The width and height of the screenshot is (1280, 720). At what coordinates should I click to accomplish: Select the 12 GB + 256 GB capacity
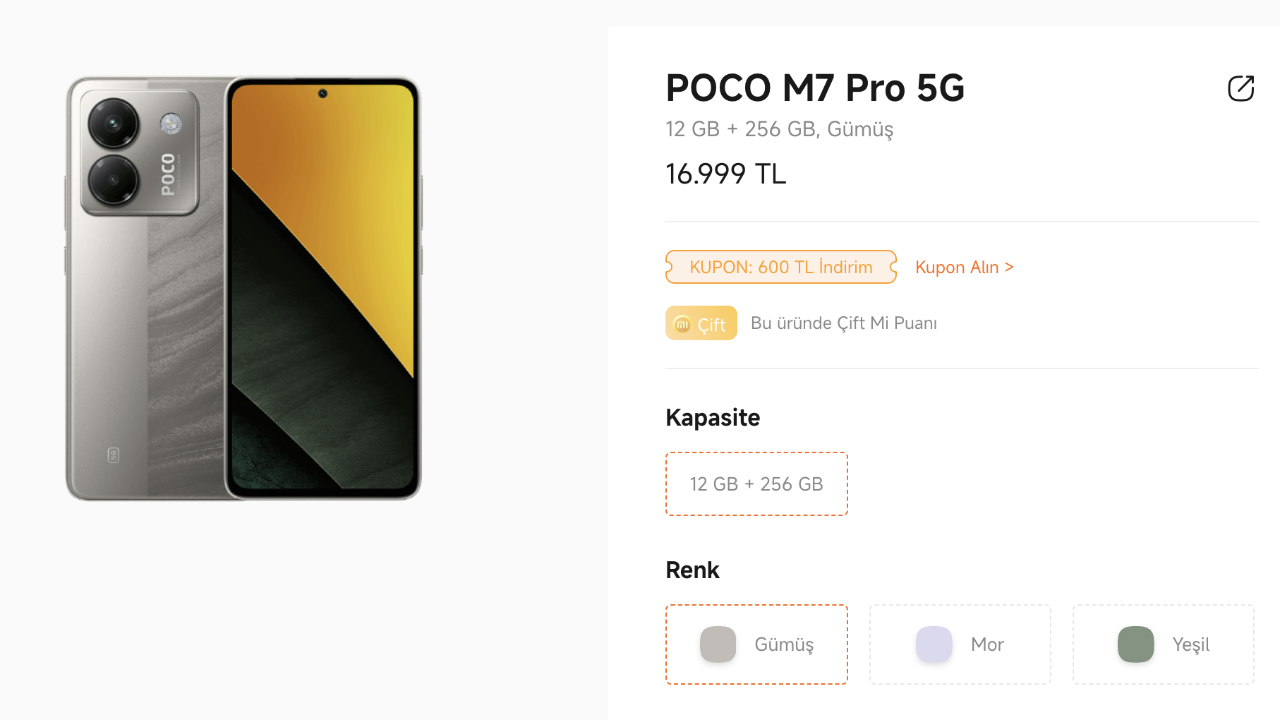pos(756,484)
